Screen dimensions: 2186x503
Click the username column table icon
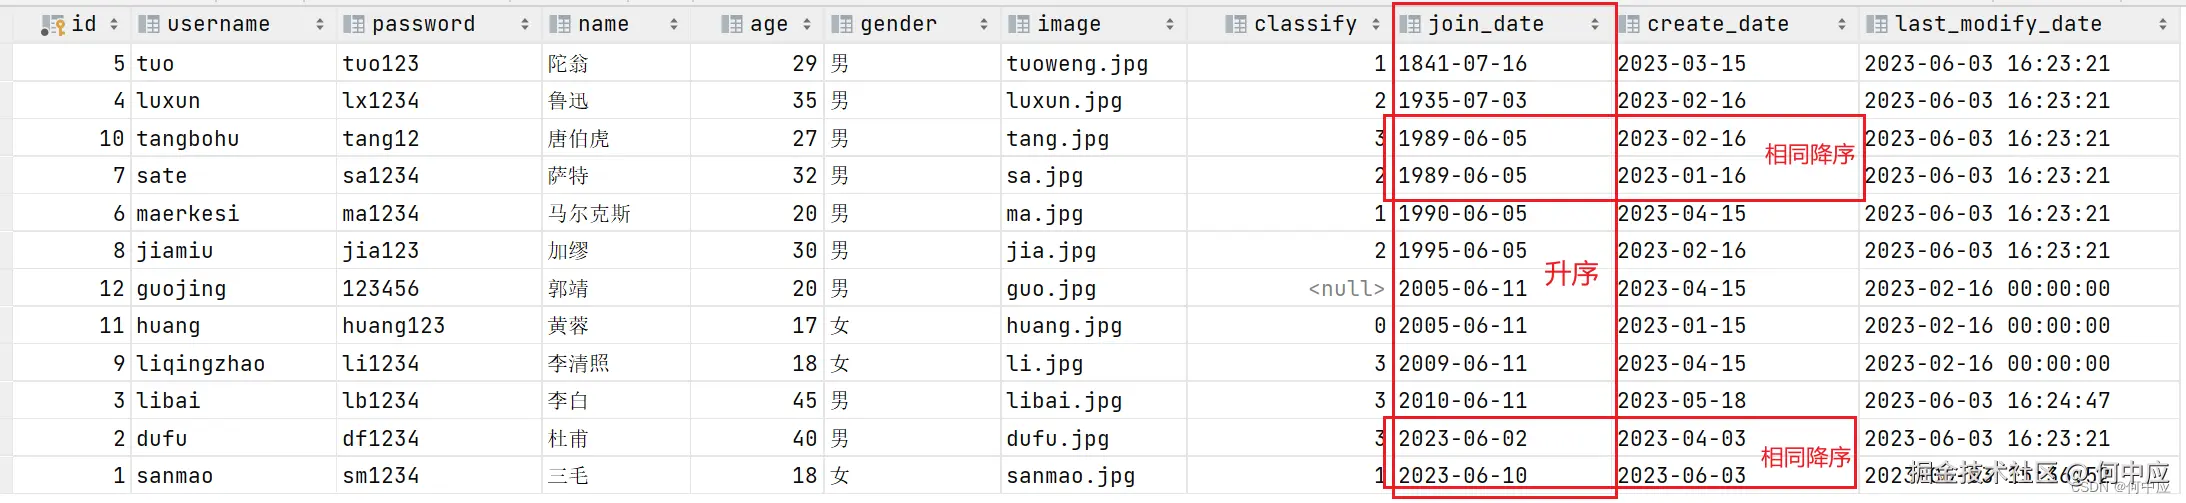[x=148, y=24]
